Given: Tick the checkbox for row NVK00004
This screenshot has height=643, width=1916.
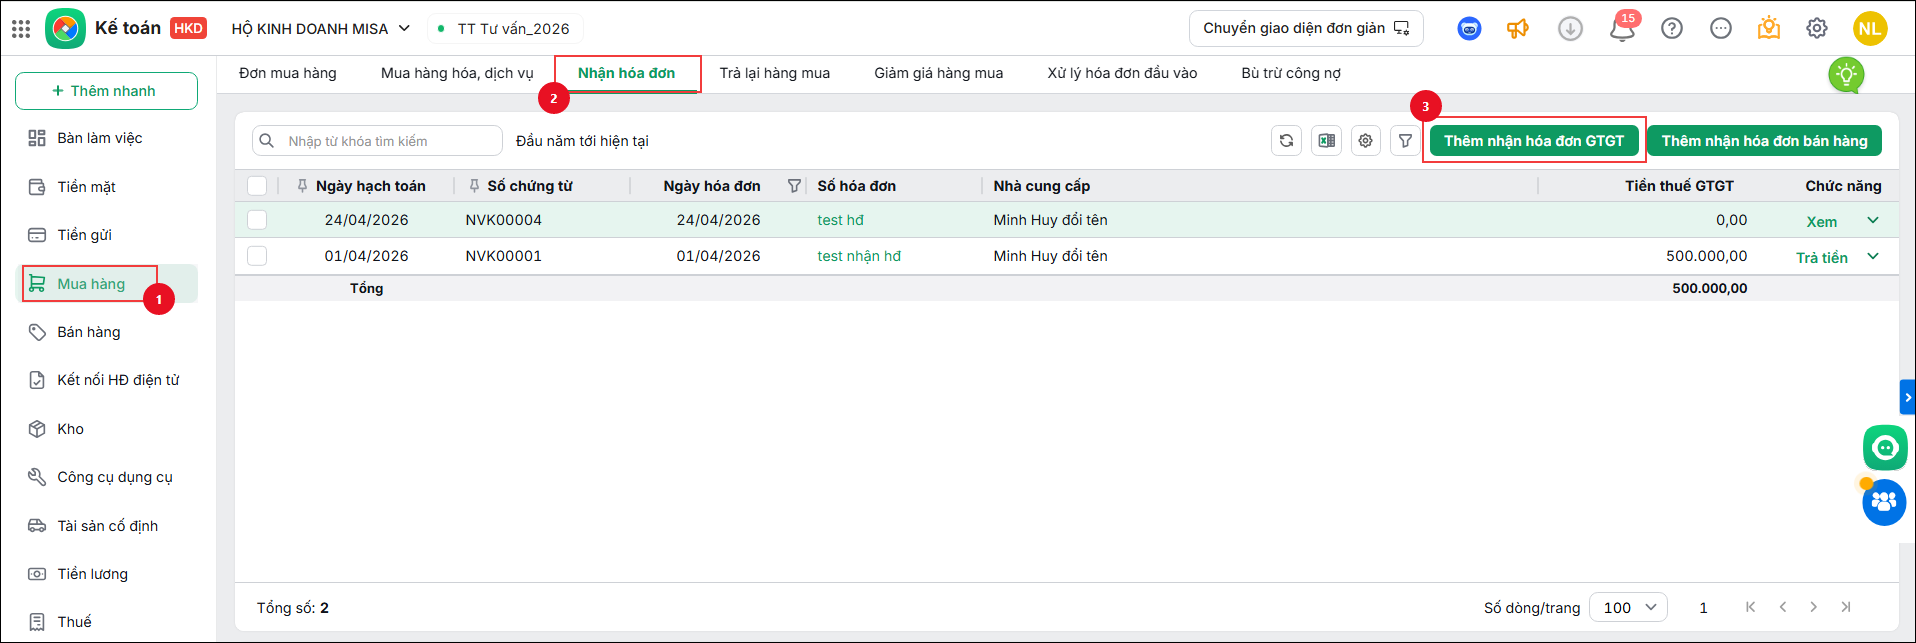Looking at the screenshot, I should point(257,220).
